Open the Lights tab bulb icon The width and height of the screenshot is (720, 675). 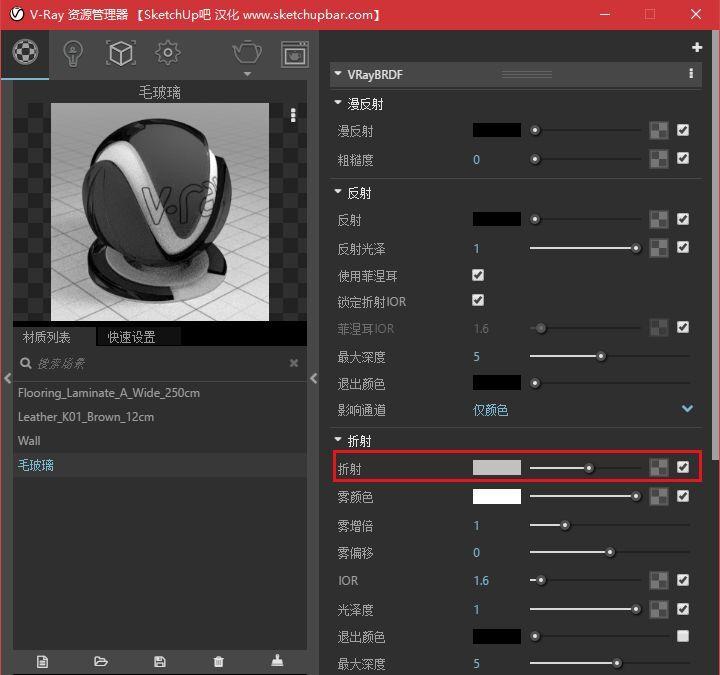coord(73,54)
